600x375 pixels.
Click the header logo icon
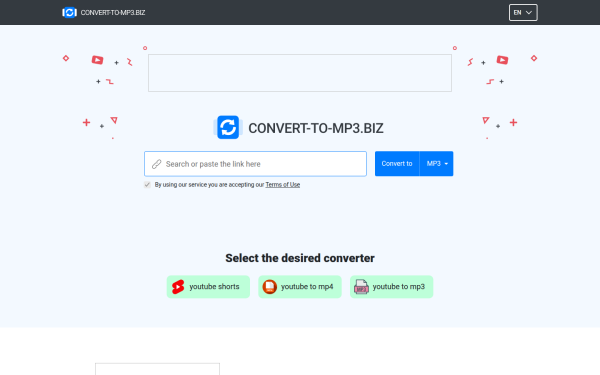pos(69,13)
